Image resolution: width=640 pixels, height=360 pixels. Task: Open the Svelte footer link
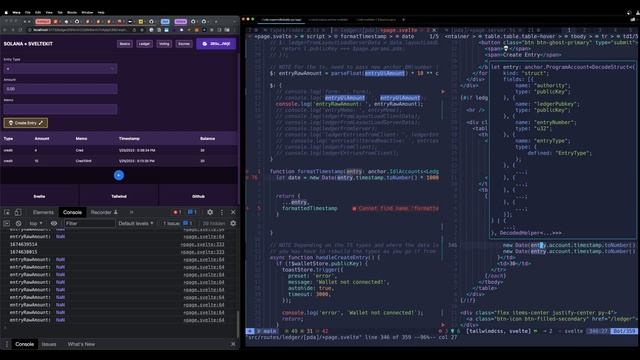[x=39, y=196]
